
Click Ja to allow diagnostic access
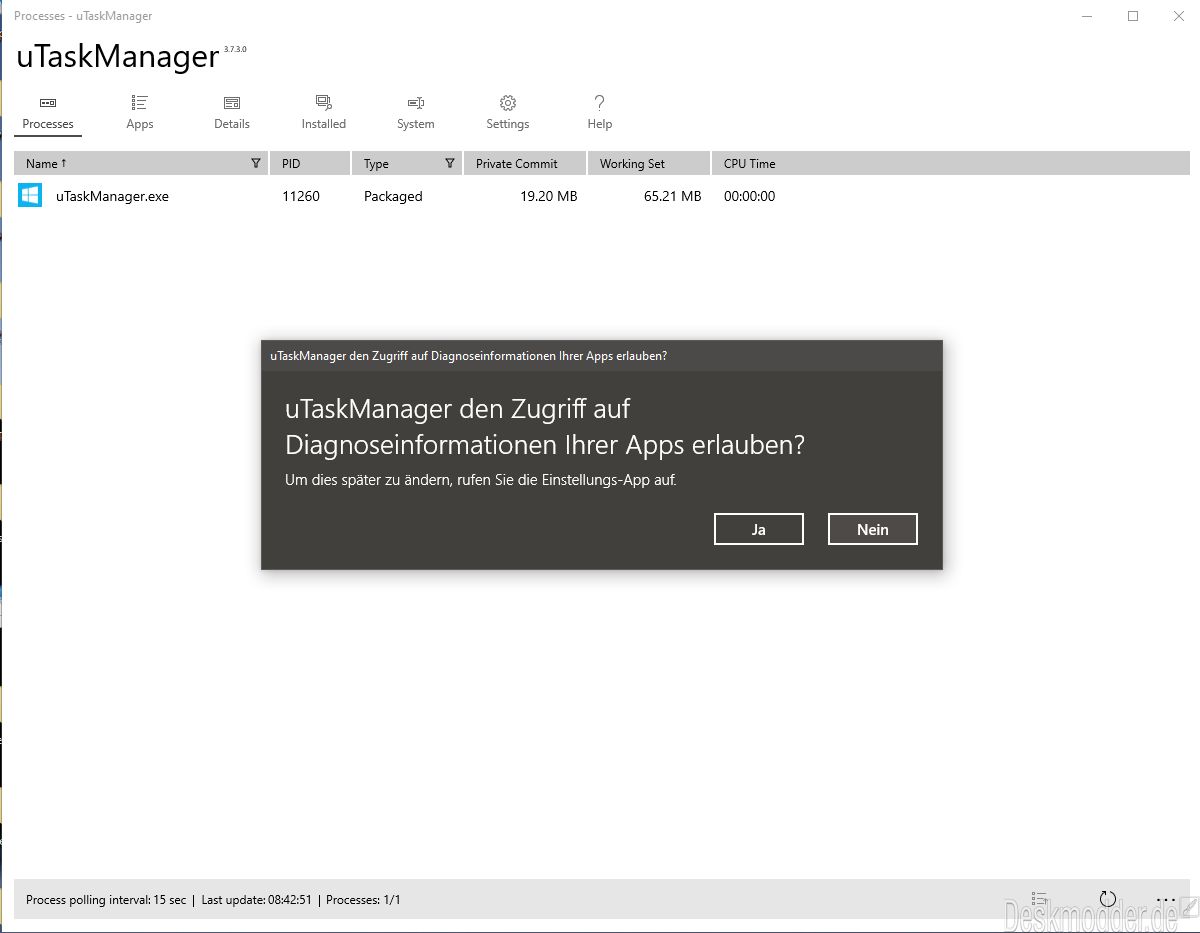click(759, 529)
